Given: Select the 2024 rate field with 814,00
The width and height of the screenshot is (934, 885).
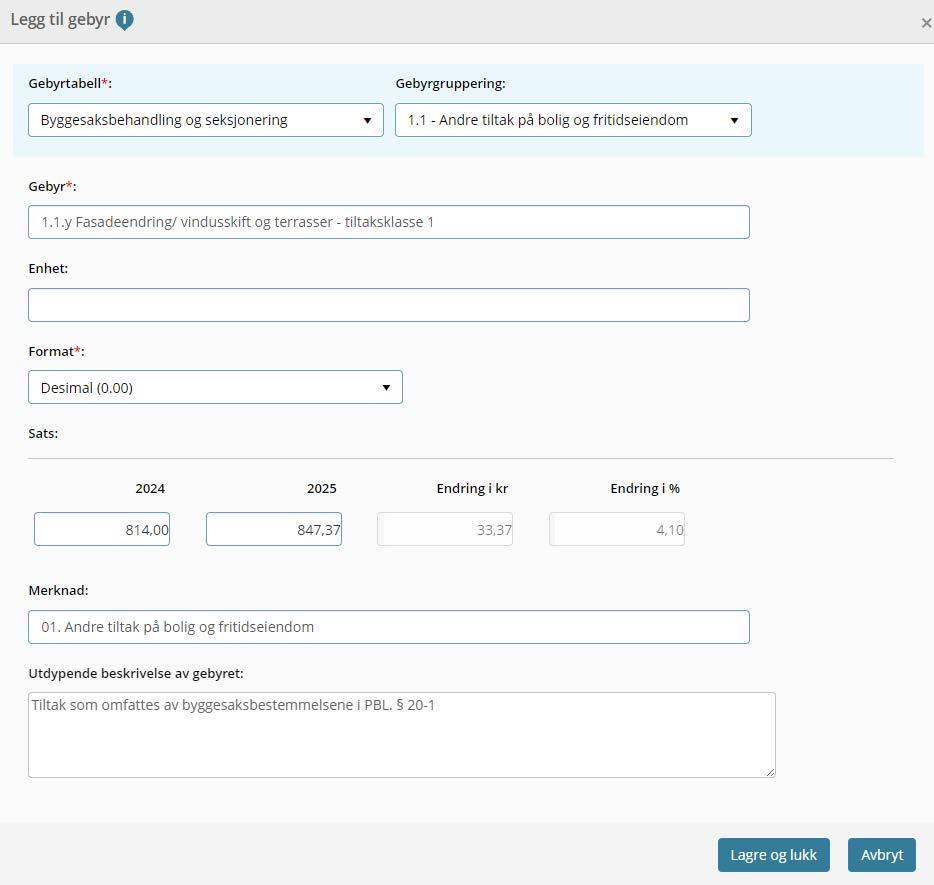Looking at the screenshot, I should (x=102, y=529).
